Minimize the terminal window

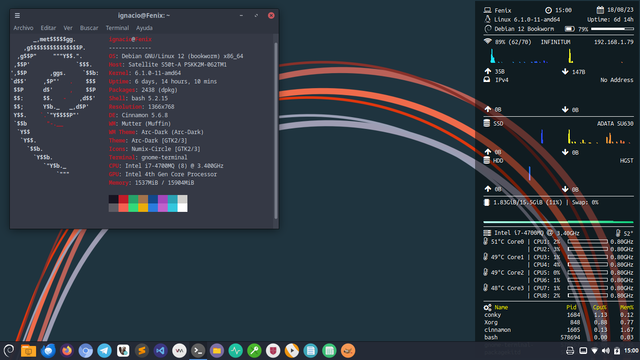point(241,16)
